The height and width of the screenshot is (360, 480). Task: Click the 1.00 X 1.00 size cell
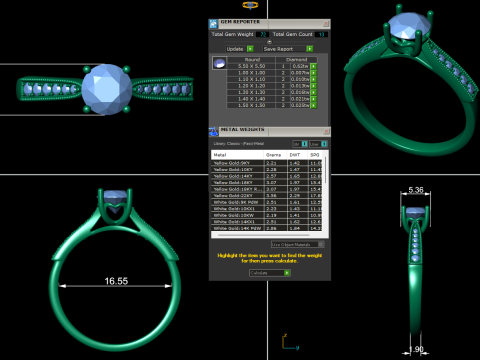251,73
